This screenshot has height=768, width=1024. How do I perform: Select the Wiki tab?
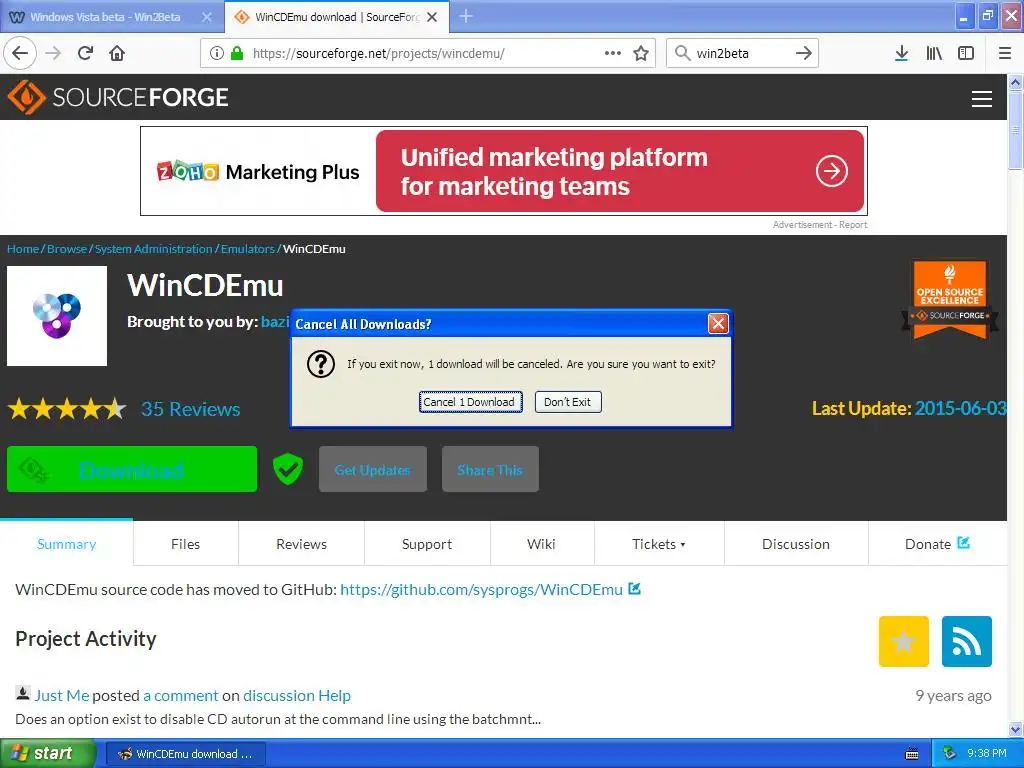coord(541,544)
